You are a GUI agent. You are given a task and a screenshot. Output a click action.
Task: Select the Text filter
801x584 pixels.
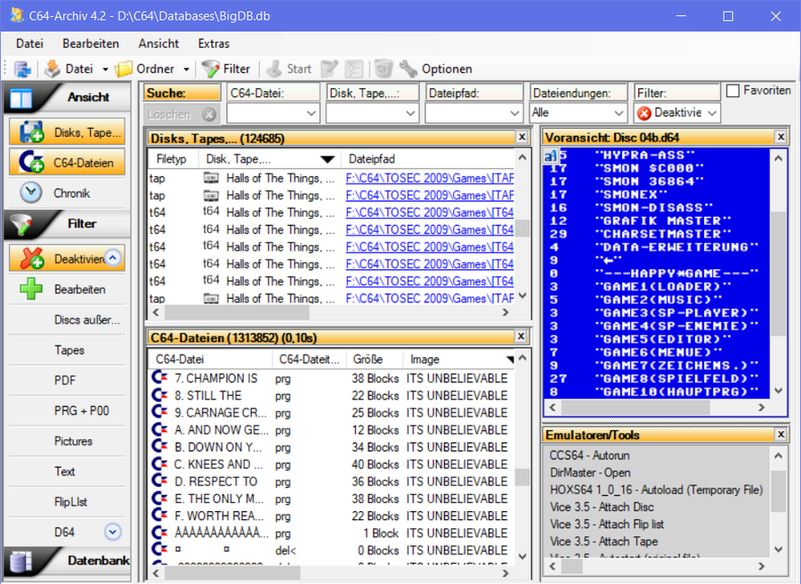(67, 471)
